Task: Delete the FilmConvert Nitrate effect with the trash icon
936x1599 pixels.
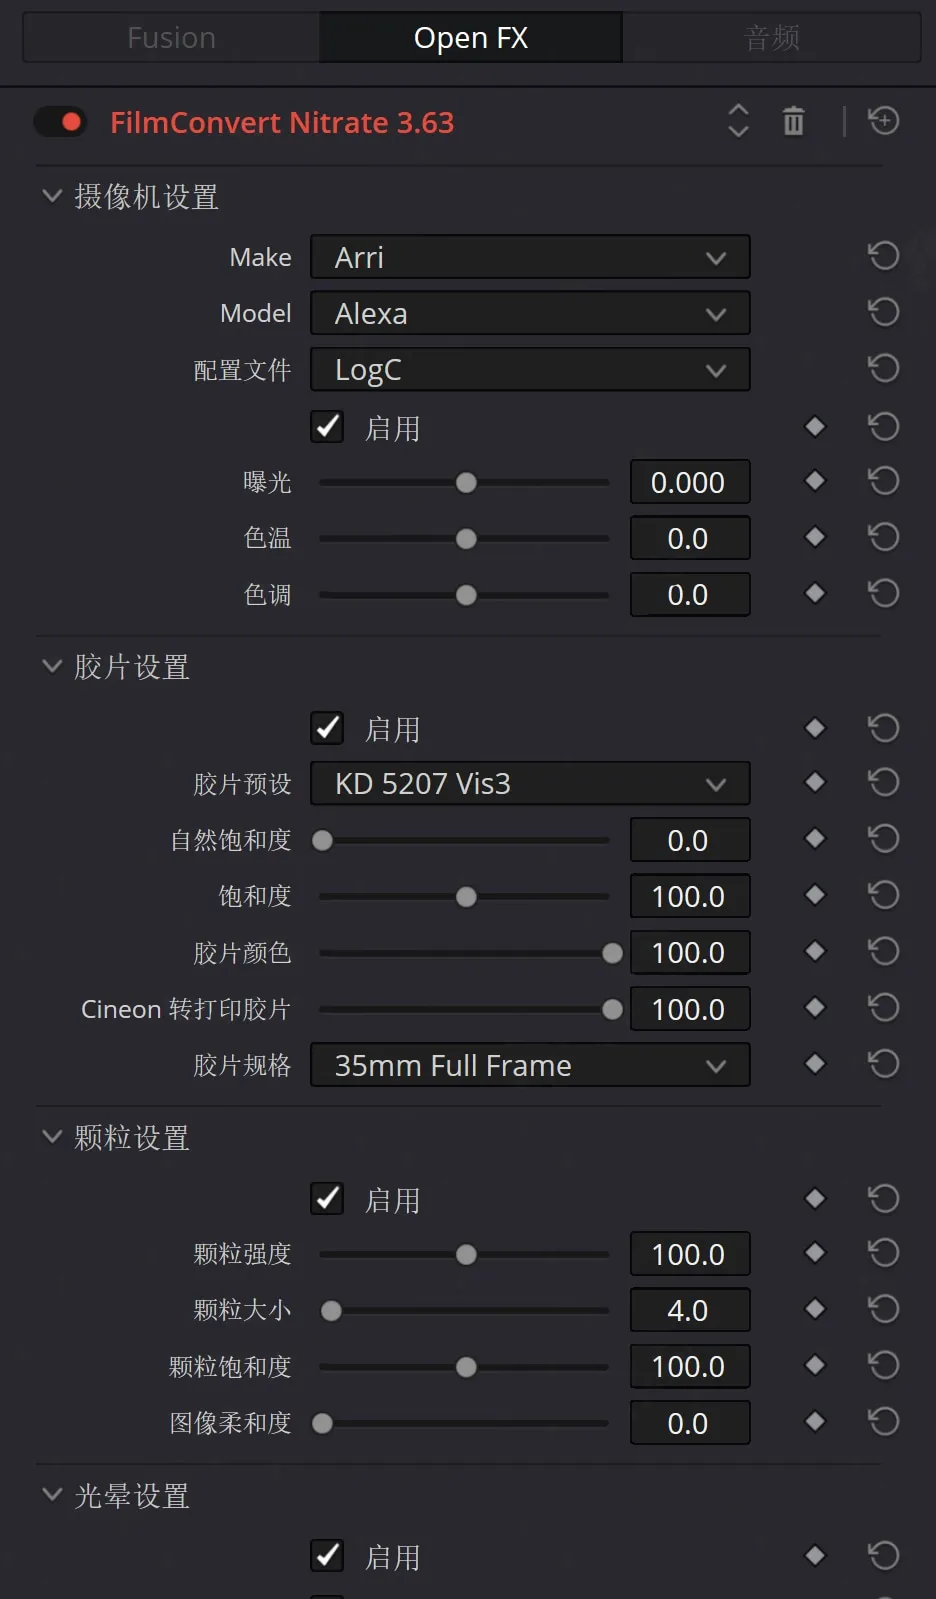Action: [x=793, y=122]
